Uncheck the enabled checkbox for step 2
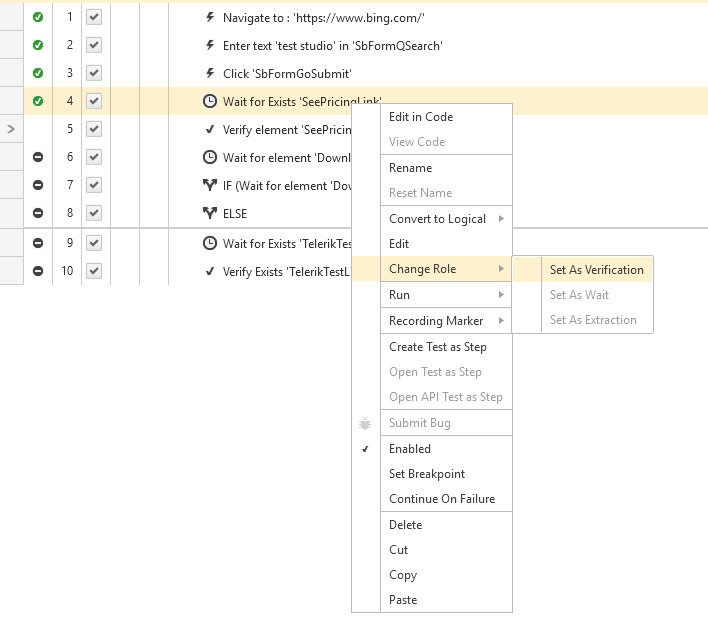The width and height of the screenshot is (708, 640). [x=93, y=45]
